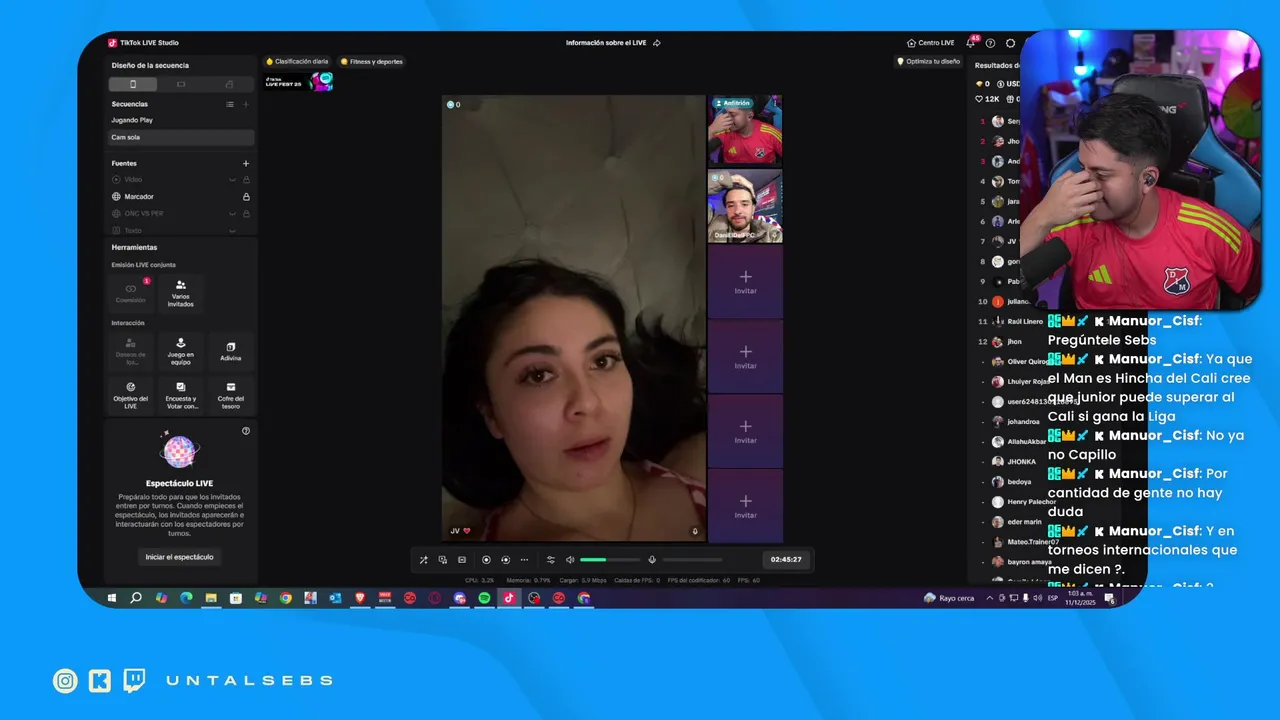Image resolution: width=1280 pixels, height=720 pixels.
Task: Open the Cofre del tesoro tool
Action: tap(231, 396)
